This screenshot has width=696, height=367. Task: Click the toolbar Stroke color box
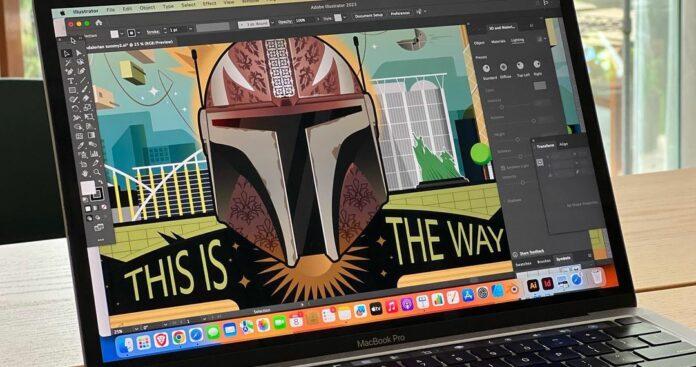pyautogui.click(x=97, y=194)
